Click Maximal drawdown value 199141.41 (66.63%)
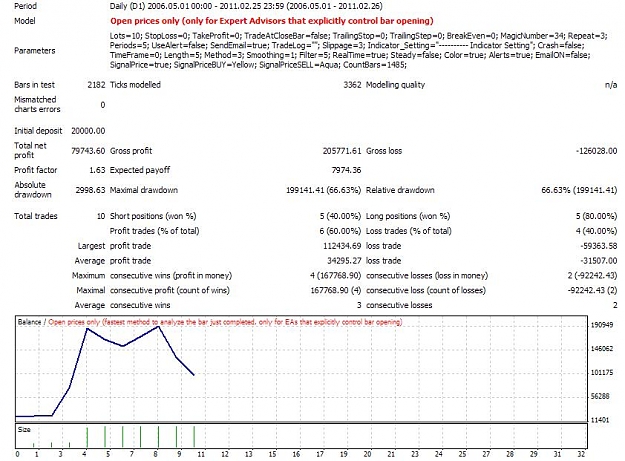 (x=324, y=190)
